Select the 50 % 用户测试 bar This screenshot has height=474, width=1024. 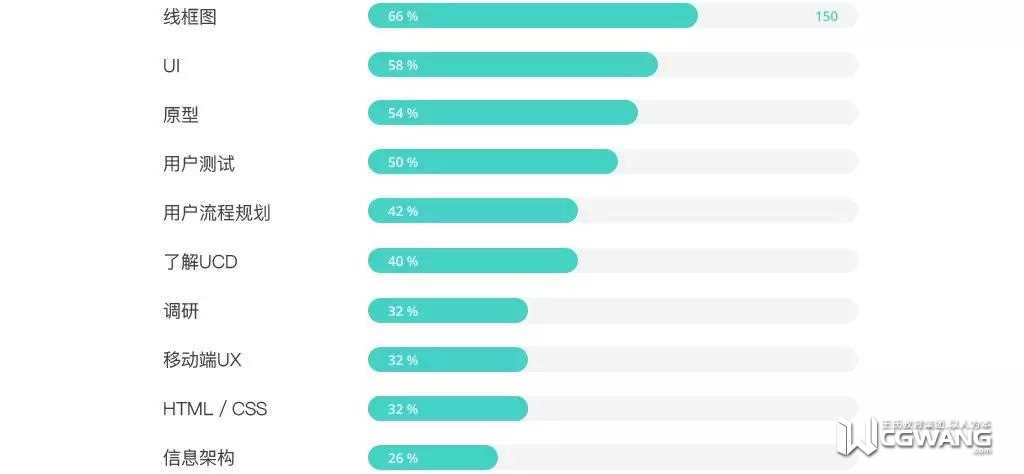(x=492, y=162)
